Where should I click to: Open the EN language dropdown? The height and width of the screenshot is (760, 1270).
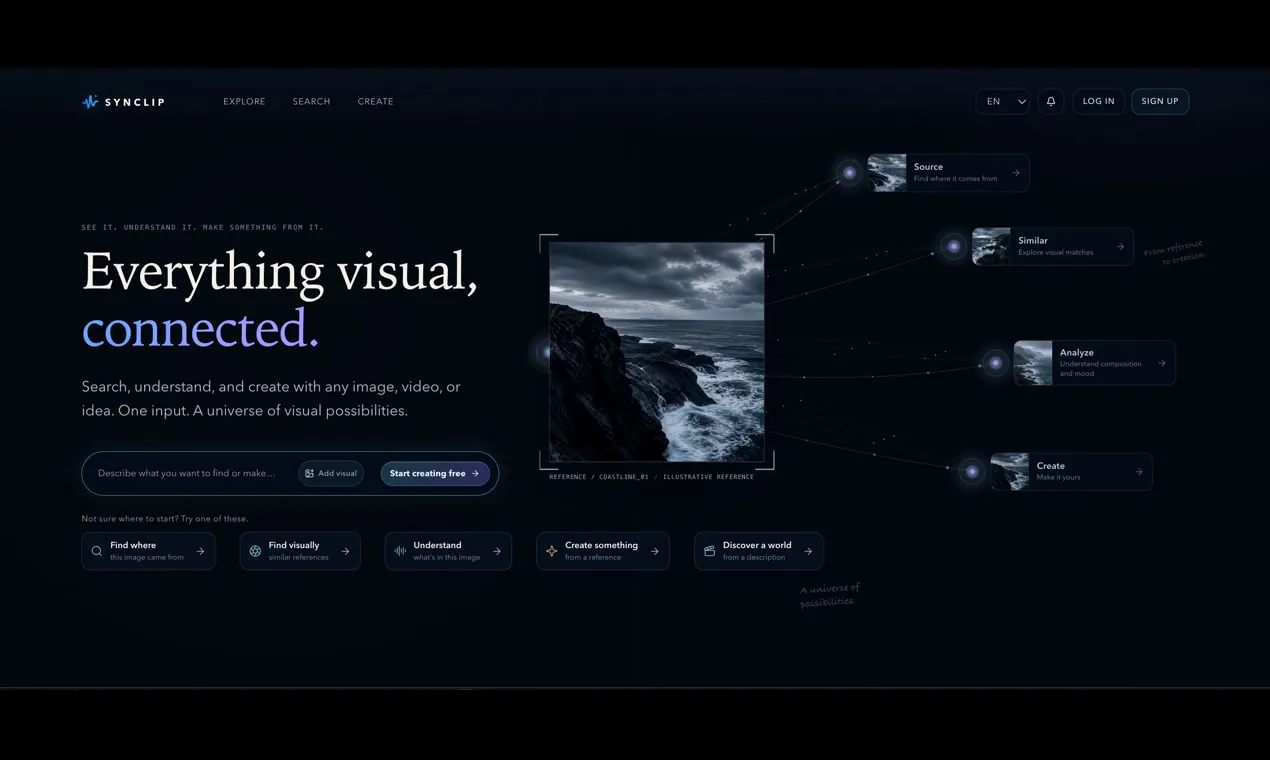[x=1003, y=101]
